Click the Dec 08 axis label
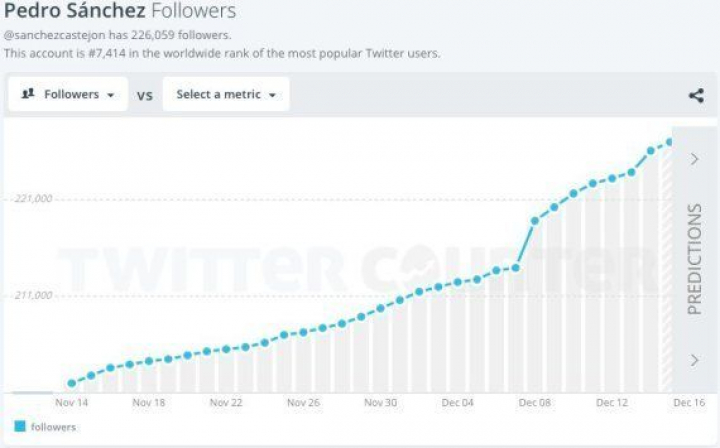720x448 pixels. coord(535,403)
